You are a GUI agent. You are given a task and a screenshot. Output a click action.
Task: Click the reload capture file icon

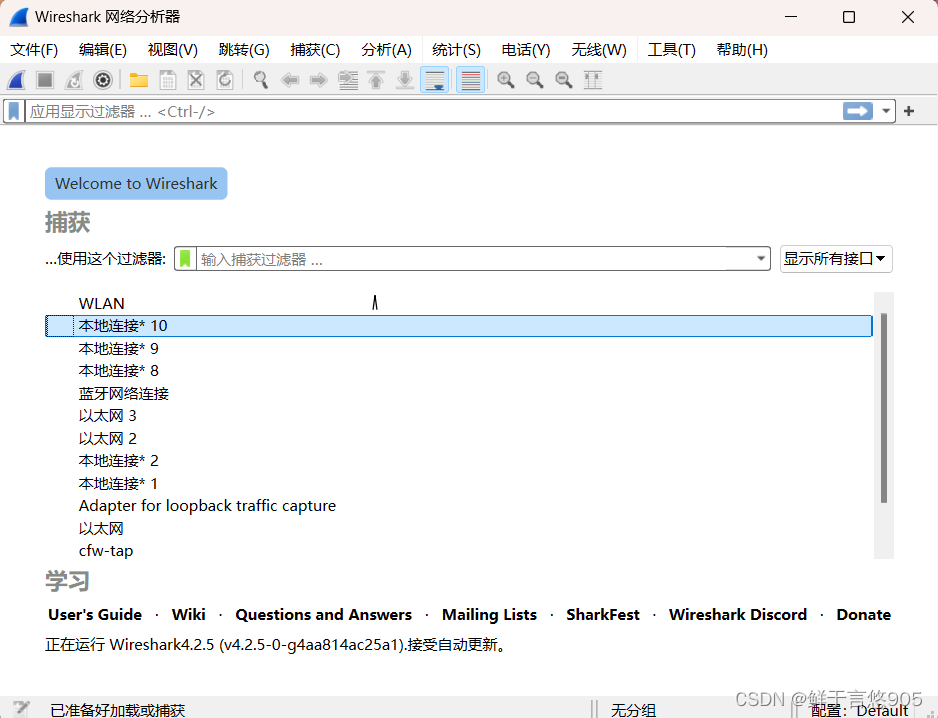tap(225, 80)
